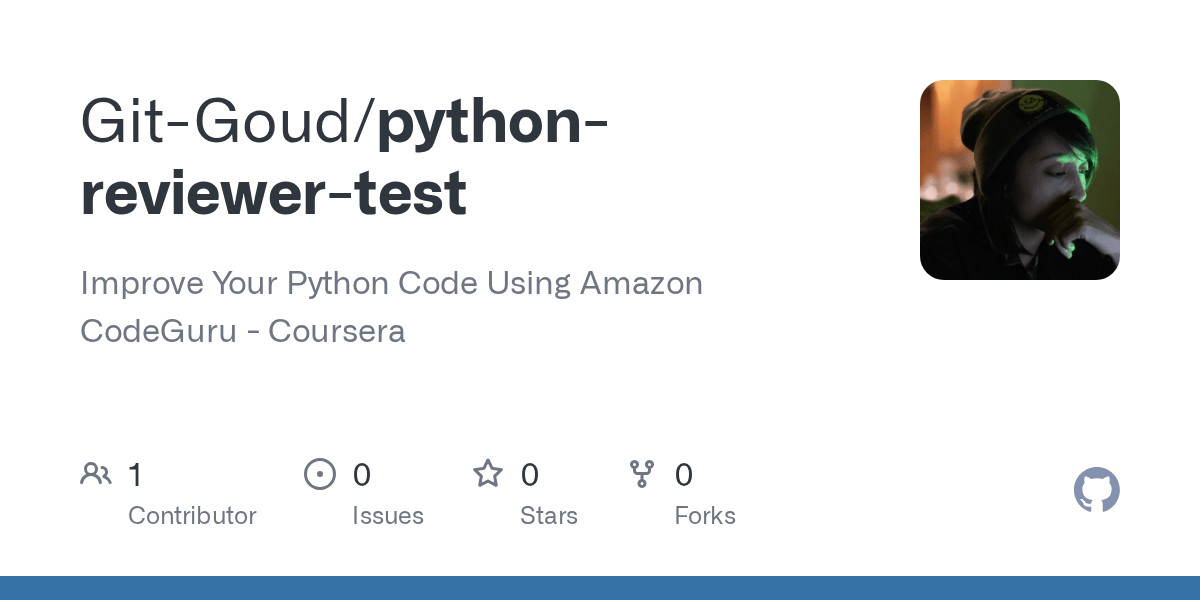The height and width of the screenshot is (600, 1200).
Task: Click the issues count zero
Action: (x=361, y=475)
